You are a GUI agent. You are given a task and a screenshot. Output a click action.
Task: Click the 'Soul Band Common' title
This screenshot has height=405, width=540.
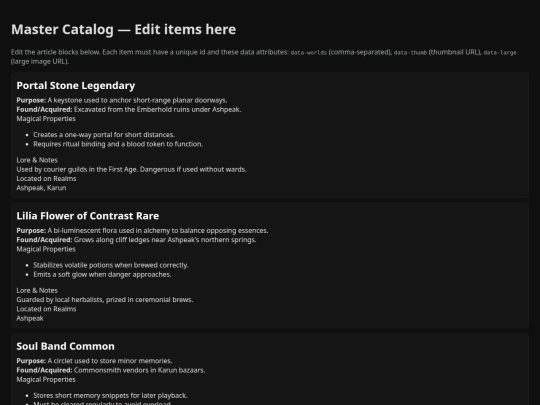(65, 346)
